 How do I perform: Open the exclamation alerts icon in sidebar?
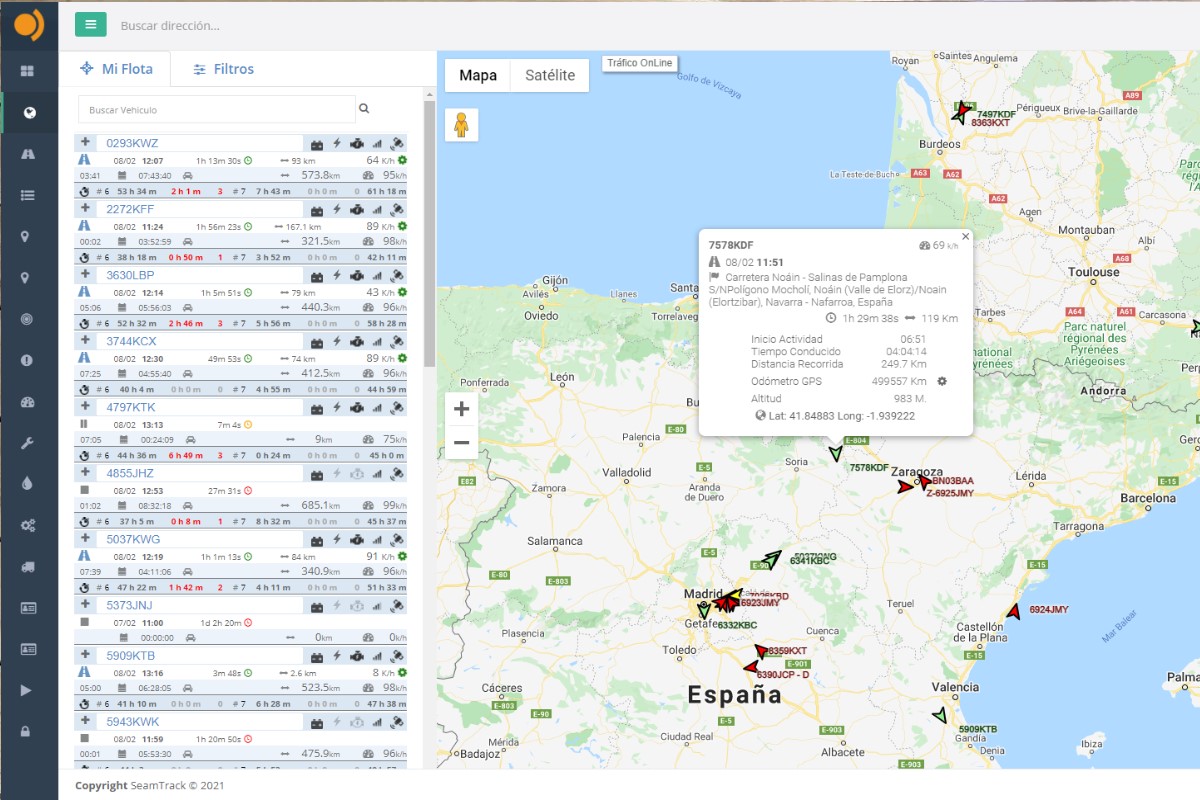tap(28, 360)
